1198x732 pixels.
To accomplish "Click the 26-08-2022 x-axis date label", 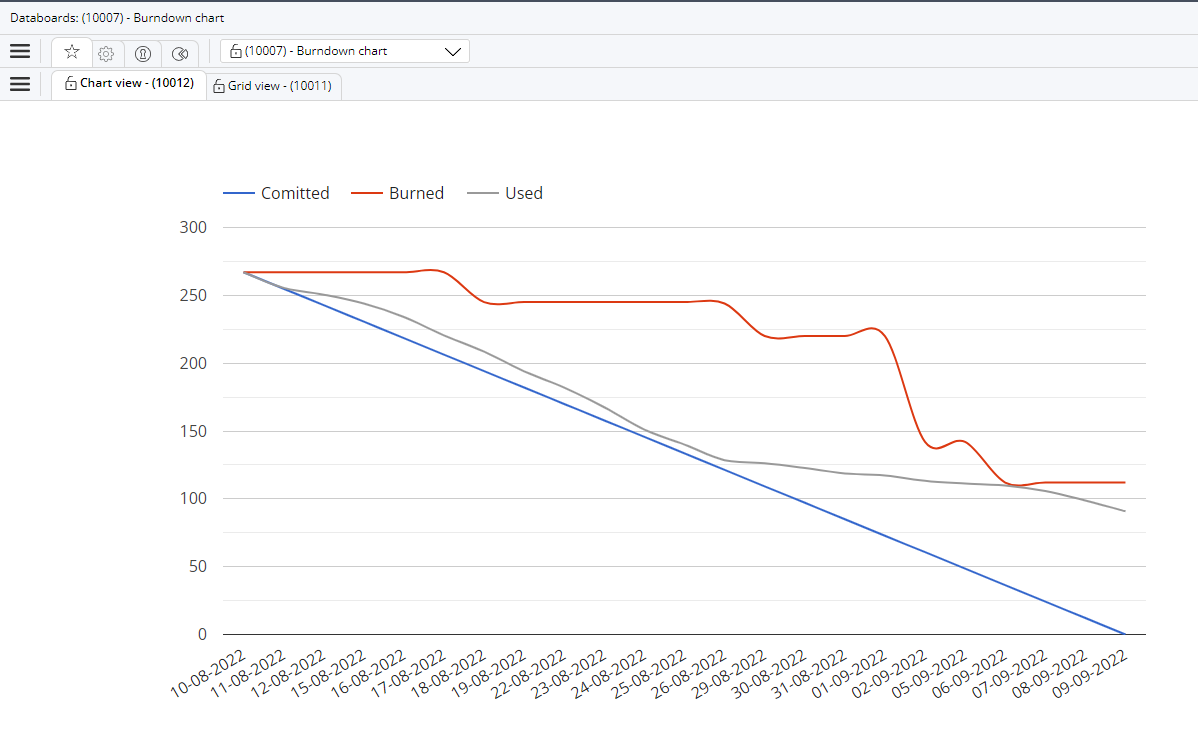I will pos(688,674).
